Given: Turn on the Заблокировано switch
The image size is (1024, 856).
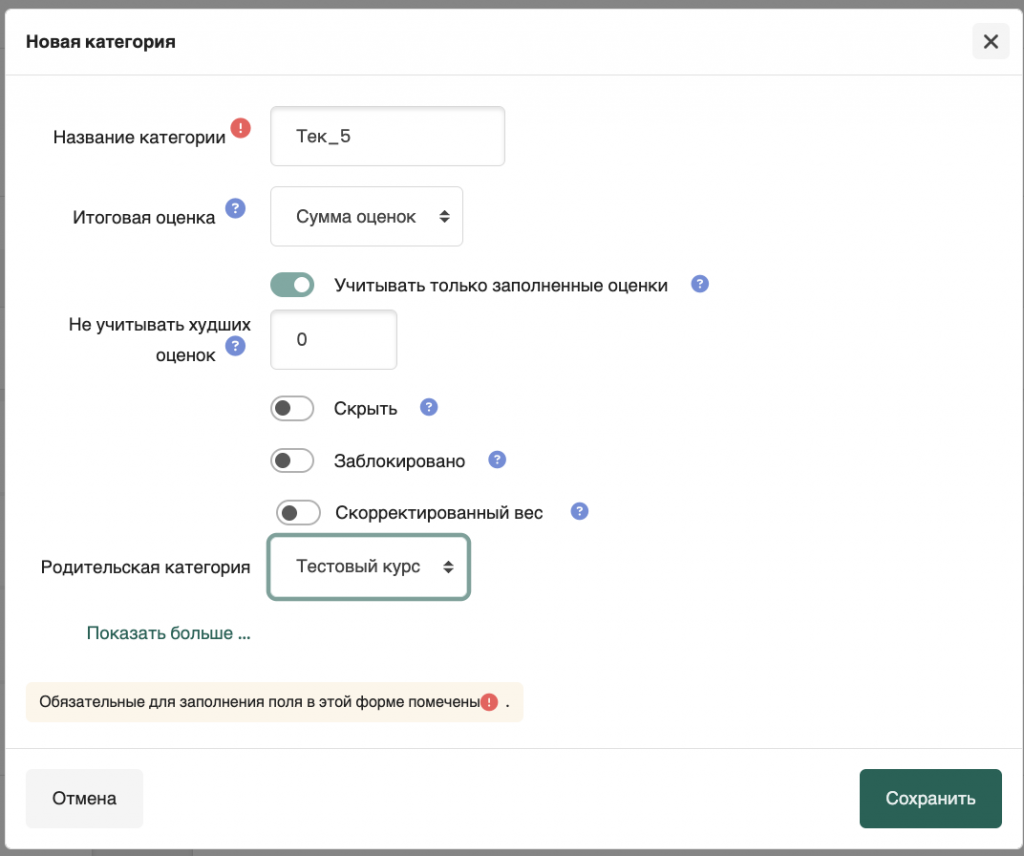Looking at the screenshot, I should (292, 461).
